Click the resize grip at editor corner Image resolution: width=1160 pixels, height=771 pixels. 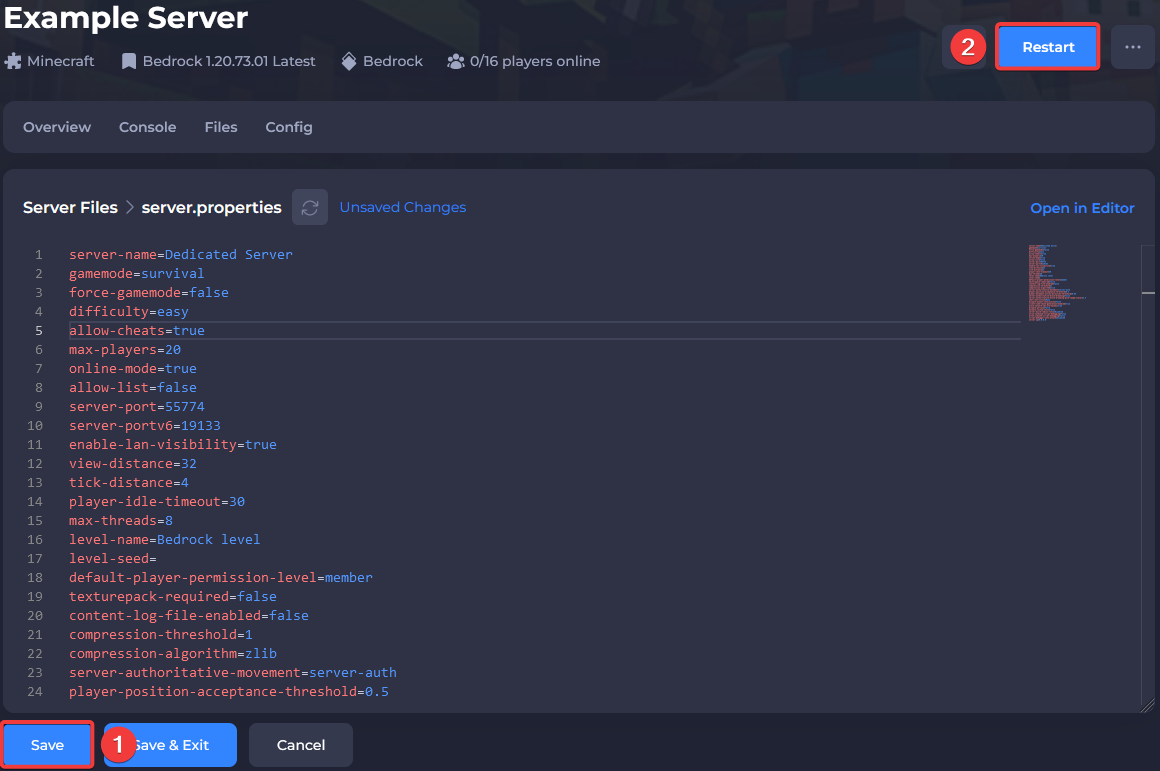pyautogui.click(x=1147, y=705)
